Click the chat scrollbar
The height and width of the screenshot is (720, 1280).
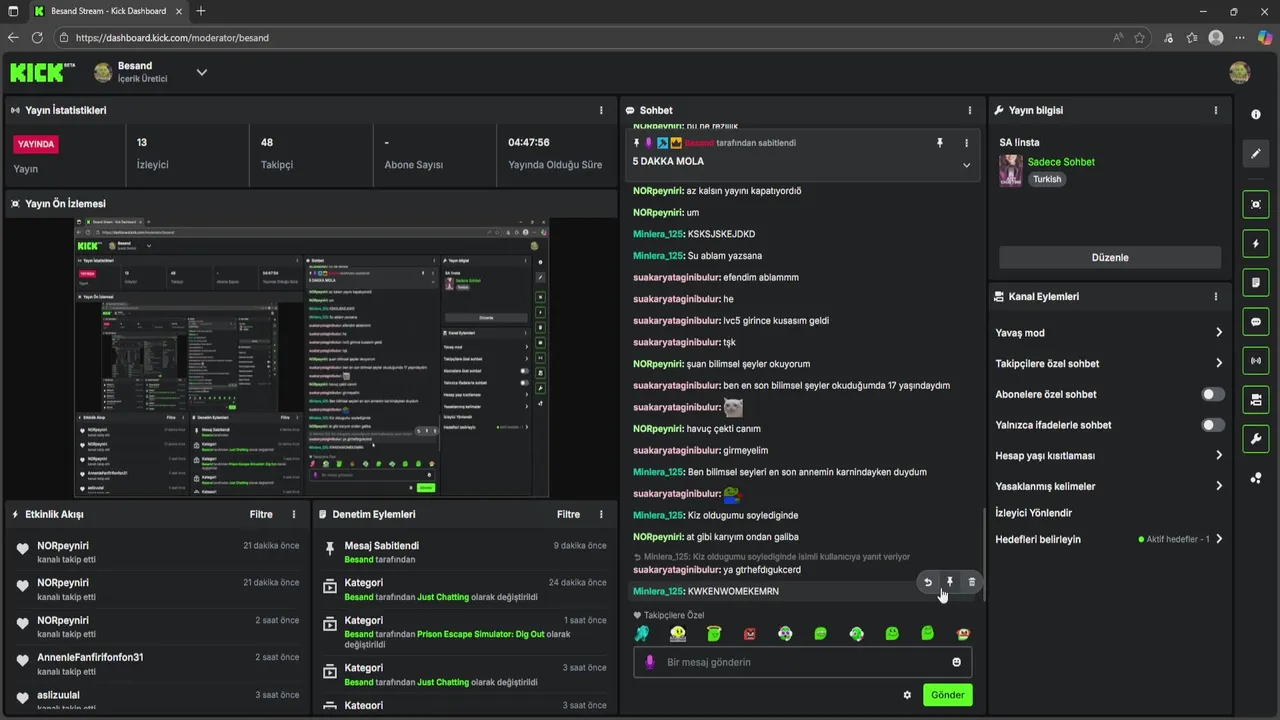click(985, 554)
